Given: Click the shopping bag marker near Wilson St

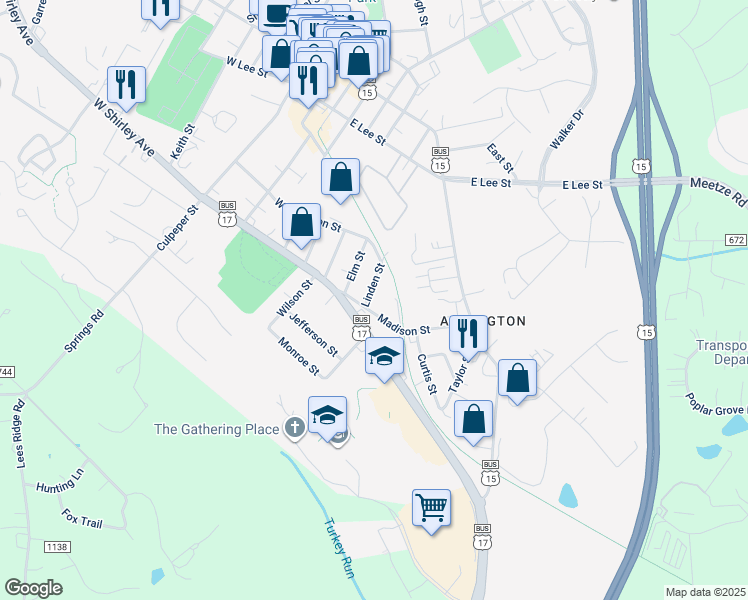Looking at the screenshot, I should pyautogui.click(x=301, y=225).
